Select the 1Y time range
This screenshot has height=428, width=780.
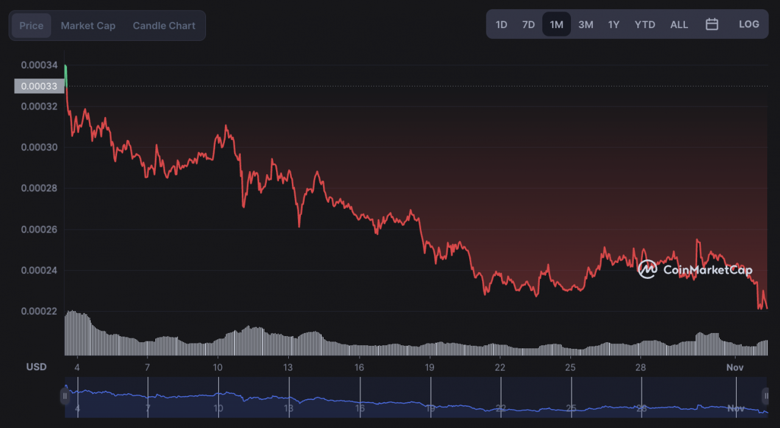point(614,24)
